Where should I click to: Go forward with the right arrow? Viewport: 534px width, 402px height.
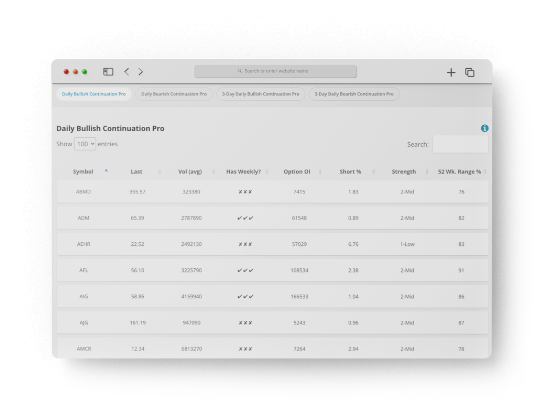(x=141, y=72)
